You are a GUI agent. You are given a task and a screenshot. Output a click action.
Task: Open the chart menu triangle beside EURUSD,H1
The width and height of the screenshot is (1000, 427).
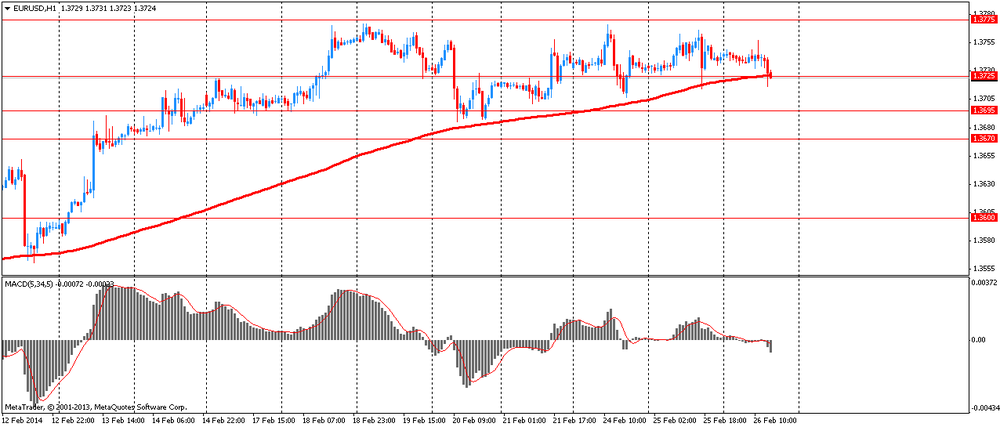point(8,8)
